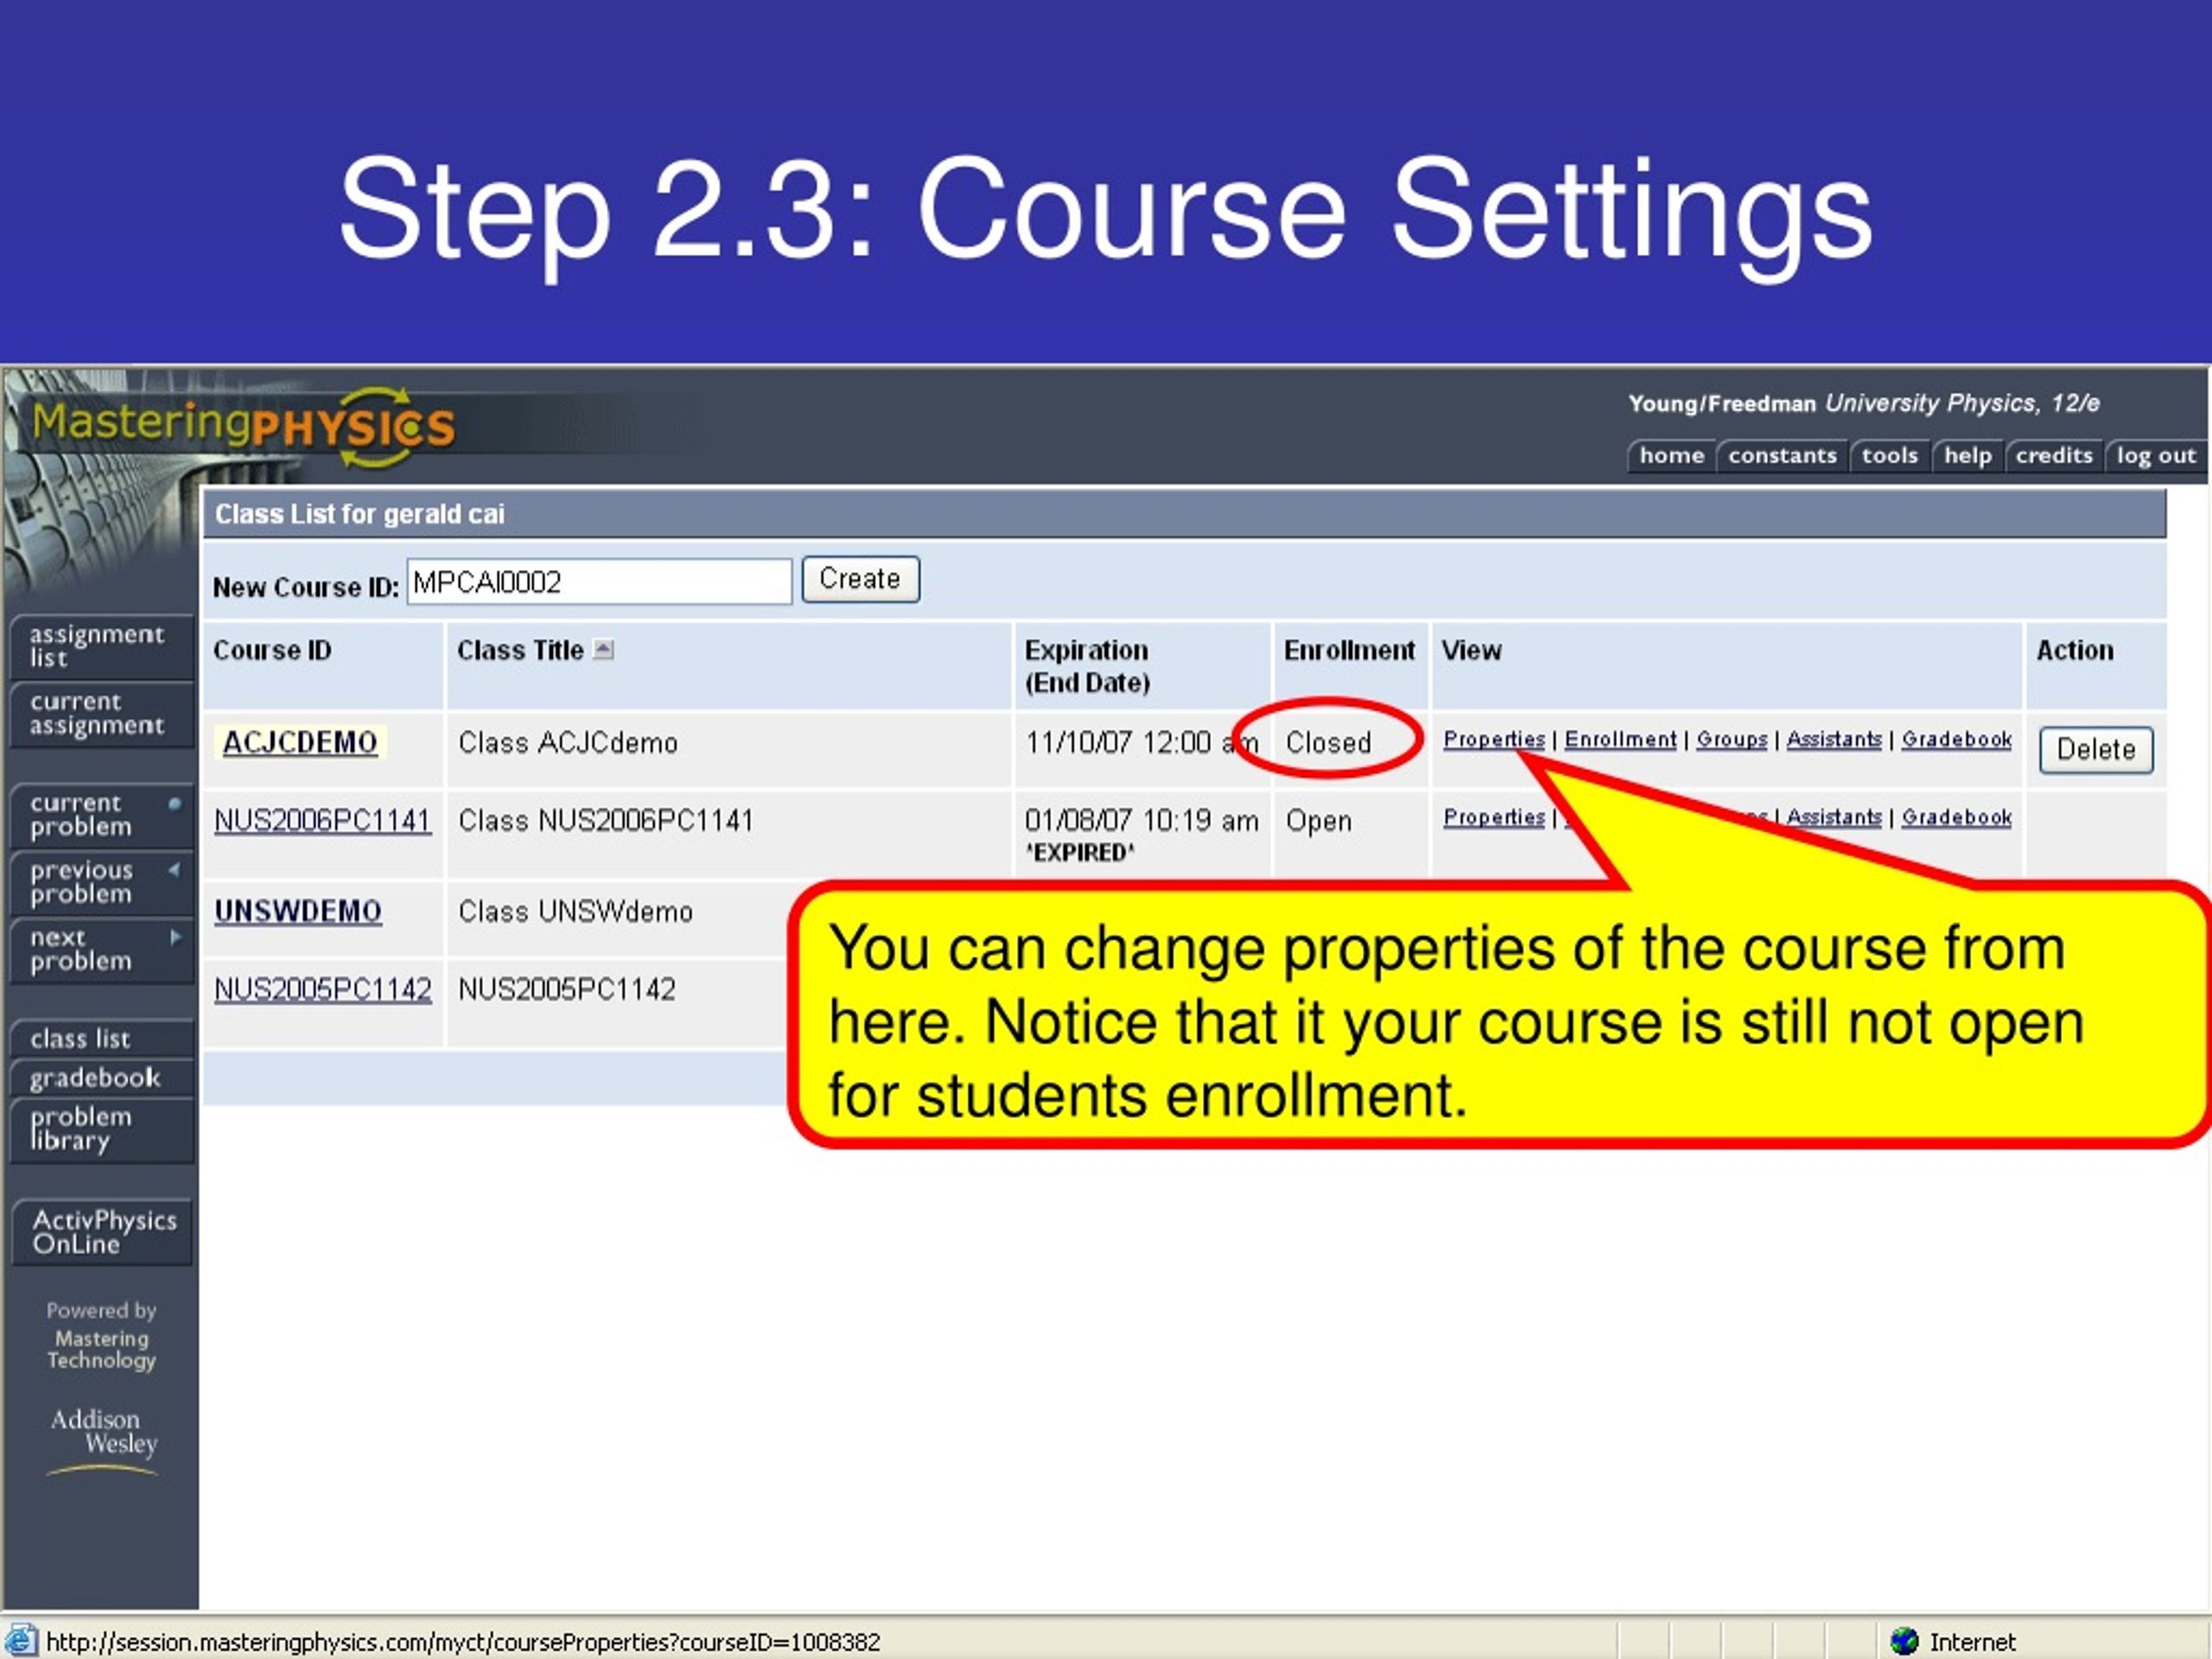The width and height of the screenshot is (2212, 1659).
Task: Open Properties for NUS2006PC1141
Action: point(1494,817)
